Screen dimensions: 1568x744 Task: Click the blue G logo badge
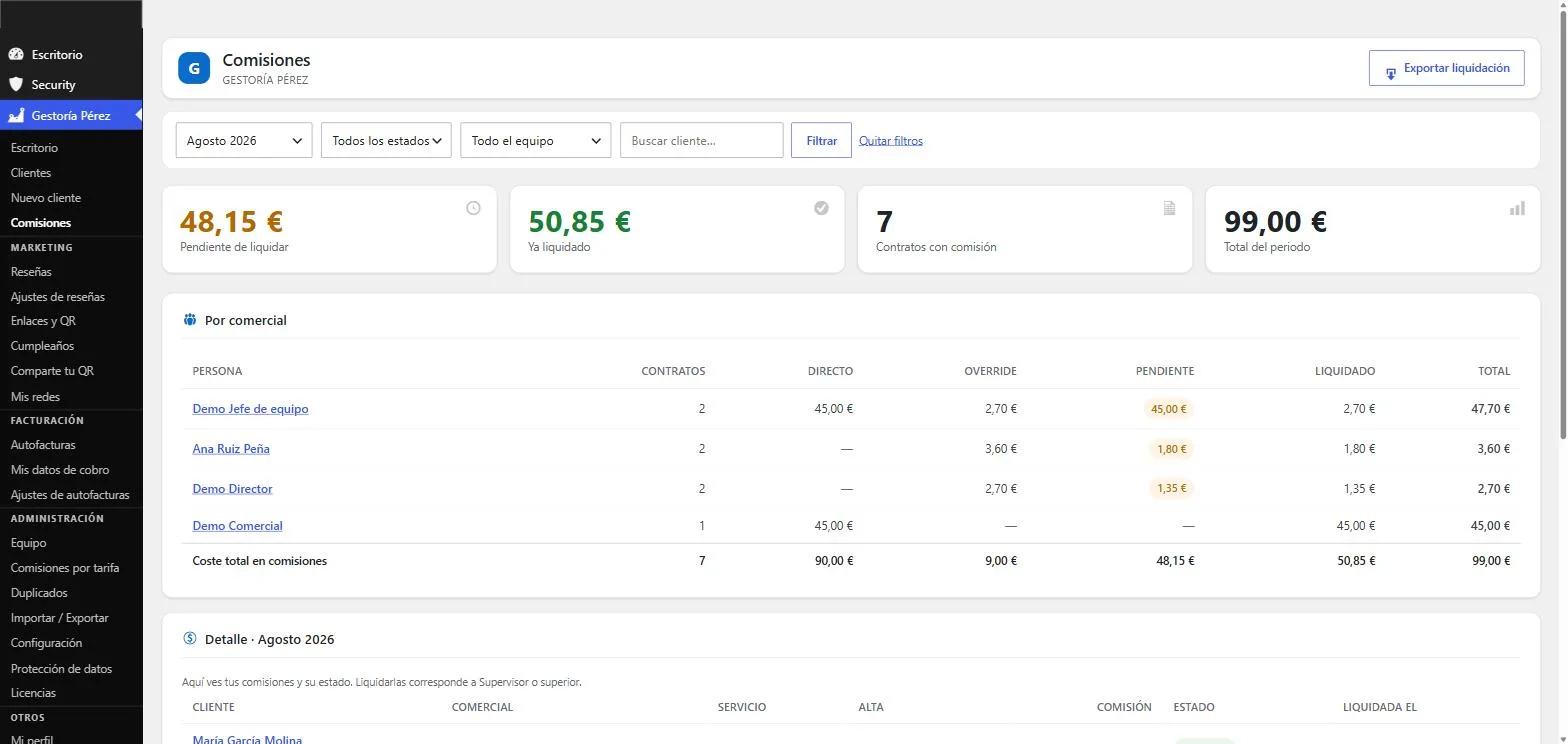(194, 68)
